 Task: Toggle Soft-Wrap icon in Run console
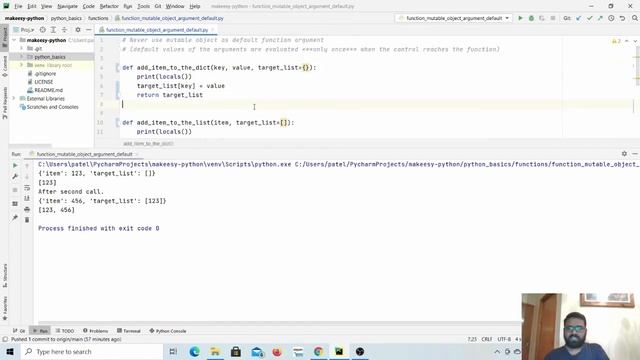point(27,188)
